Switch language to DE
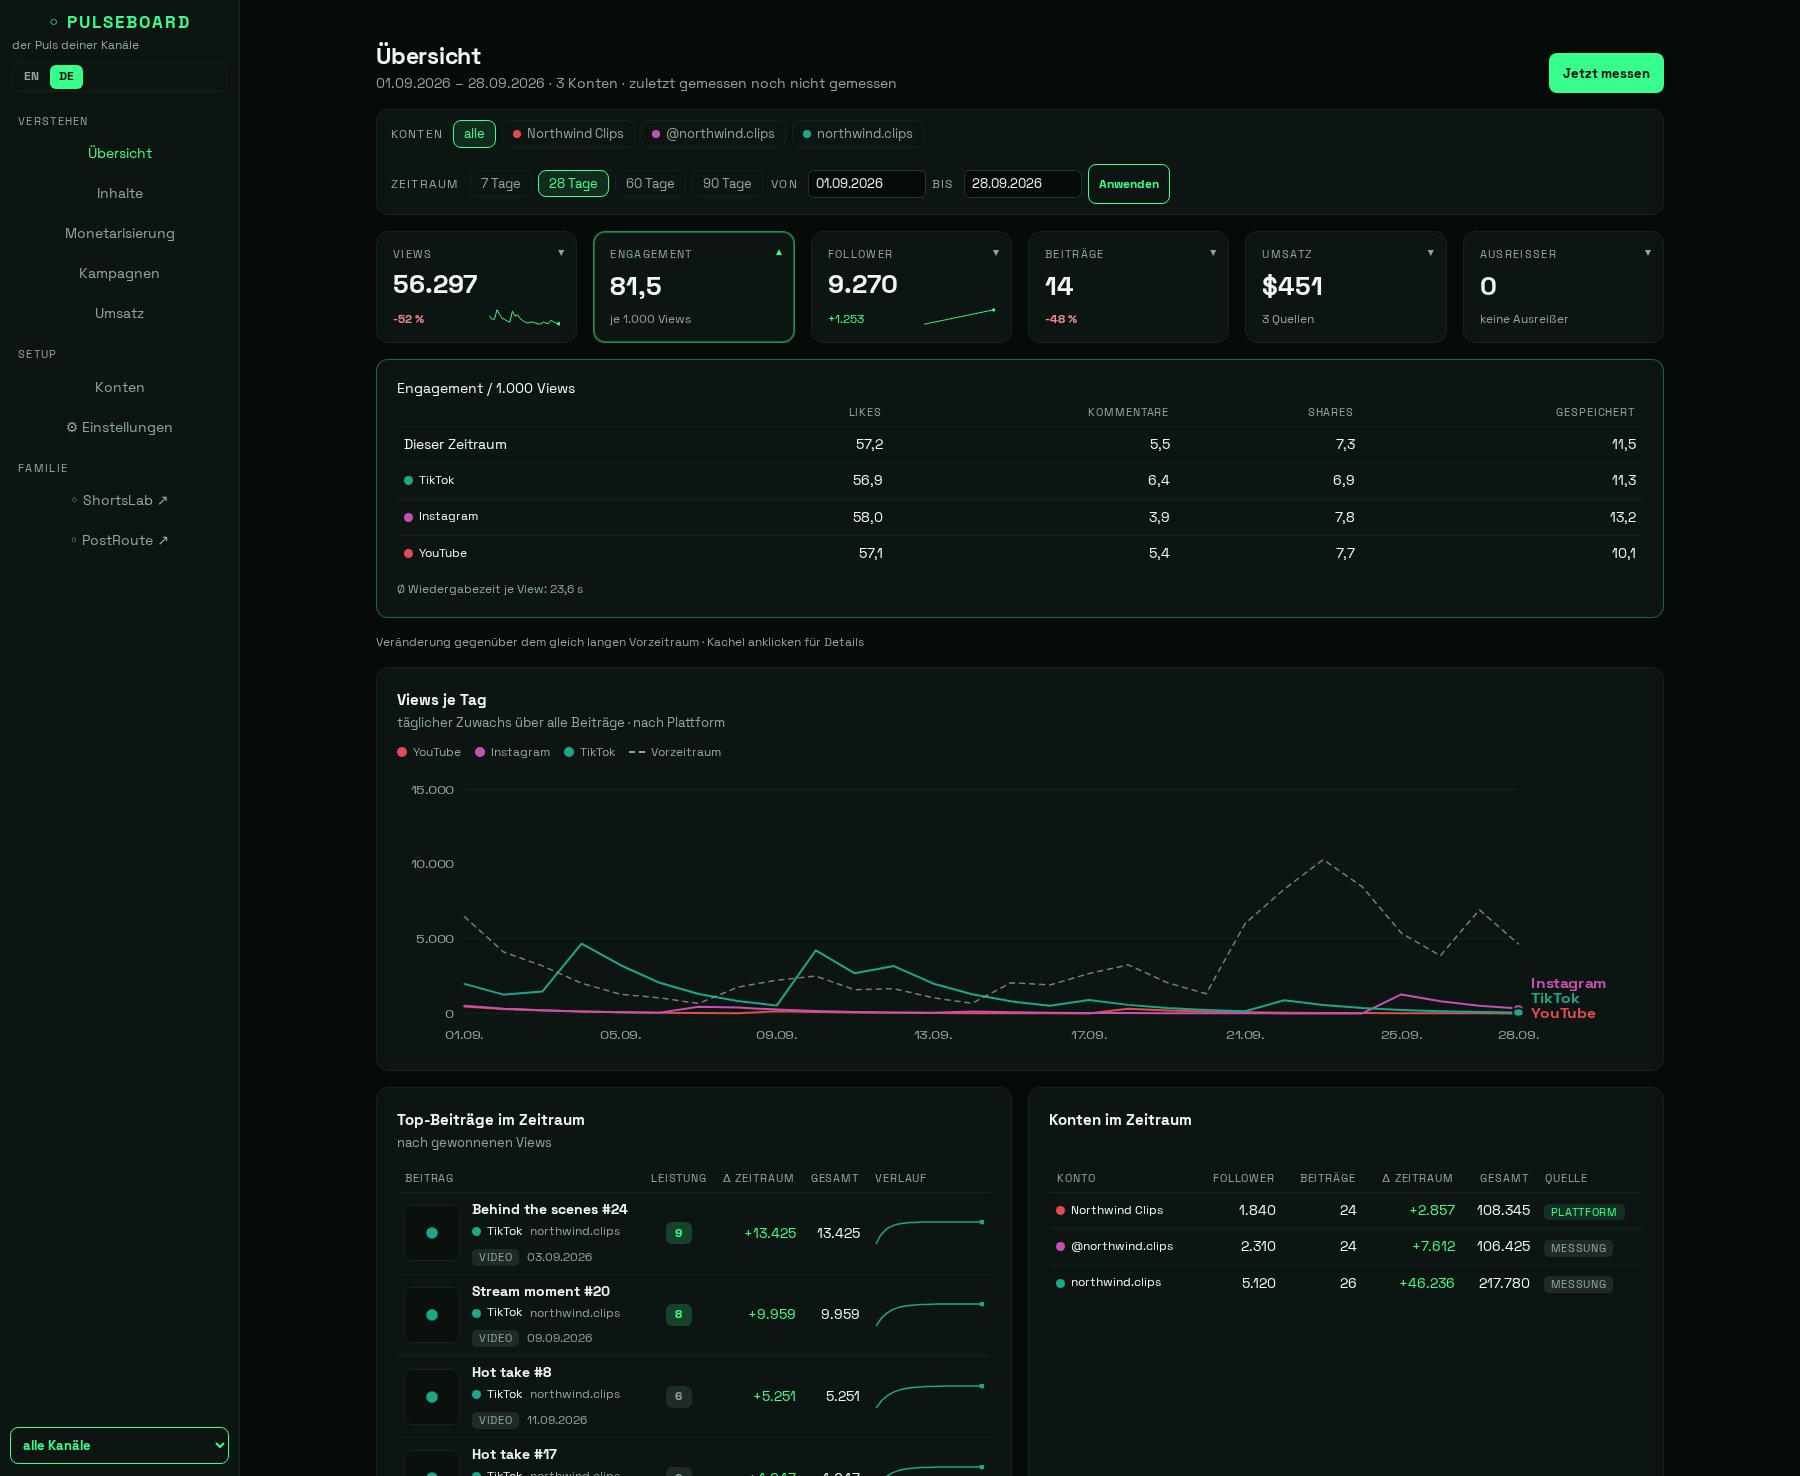The width and height of the screenshot is (1800, 1476). click(66, 77)
